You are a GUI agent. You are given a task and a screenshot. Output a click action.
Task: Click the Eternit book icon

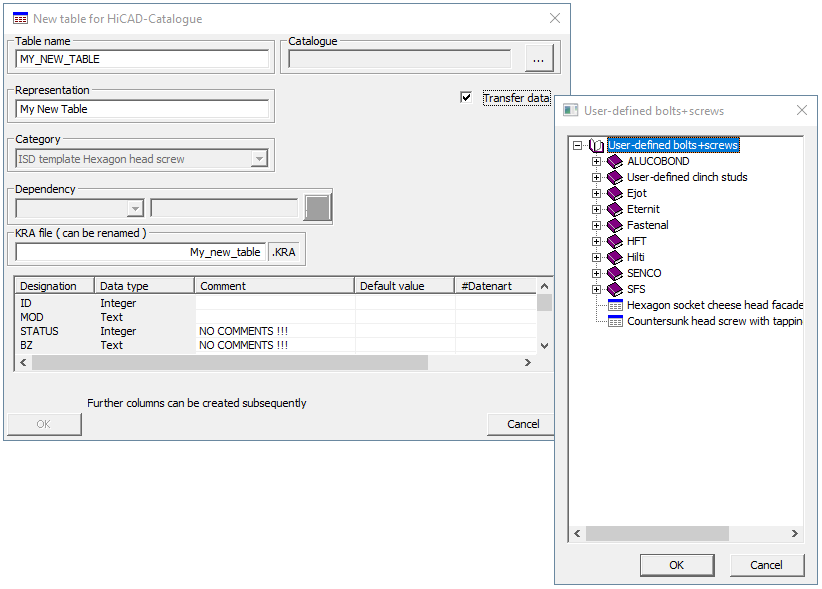point(614,210)
